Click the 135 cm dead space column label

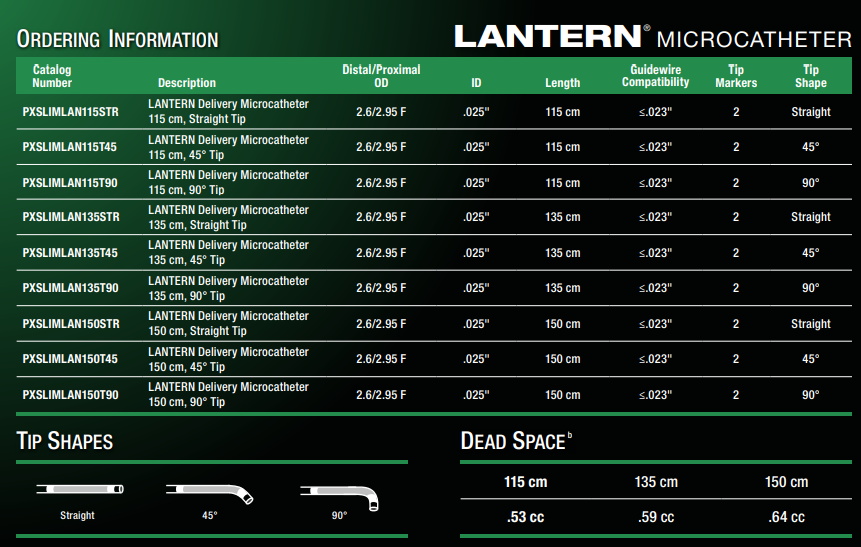coord(656,482)
